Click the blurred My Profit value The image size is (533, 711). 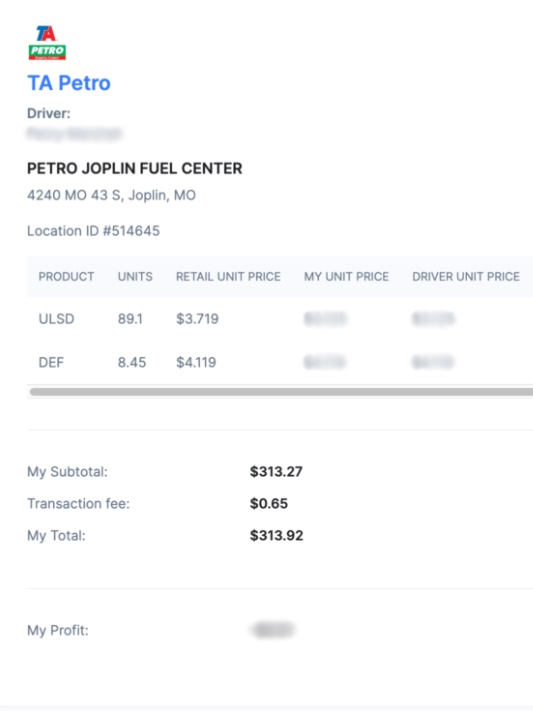(x=273, y=630)
